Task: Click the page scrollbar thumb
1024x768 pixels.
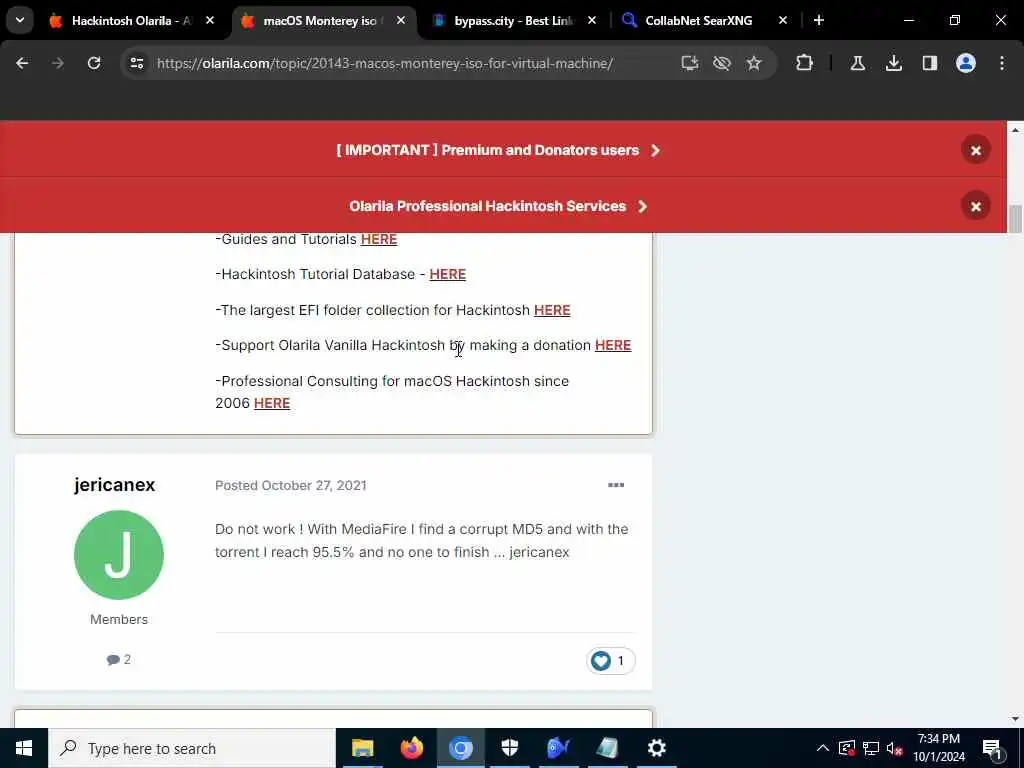Action: (x=1015, y=219)
